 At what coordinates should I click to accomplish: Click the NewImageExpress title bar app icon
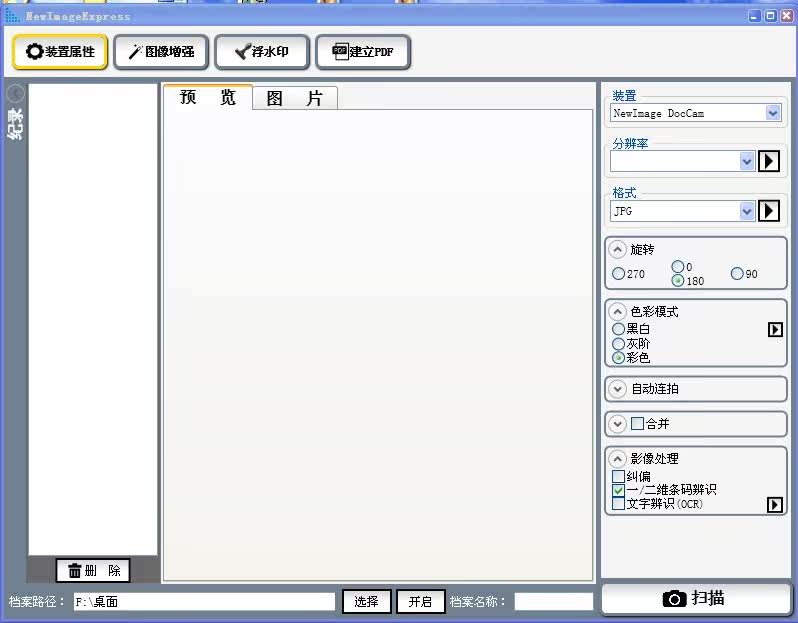click(x=12, y=16)
